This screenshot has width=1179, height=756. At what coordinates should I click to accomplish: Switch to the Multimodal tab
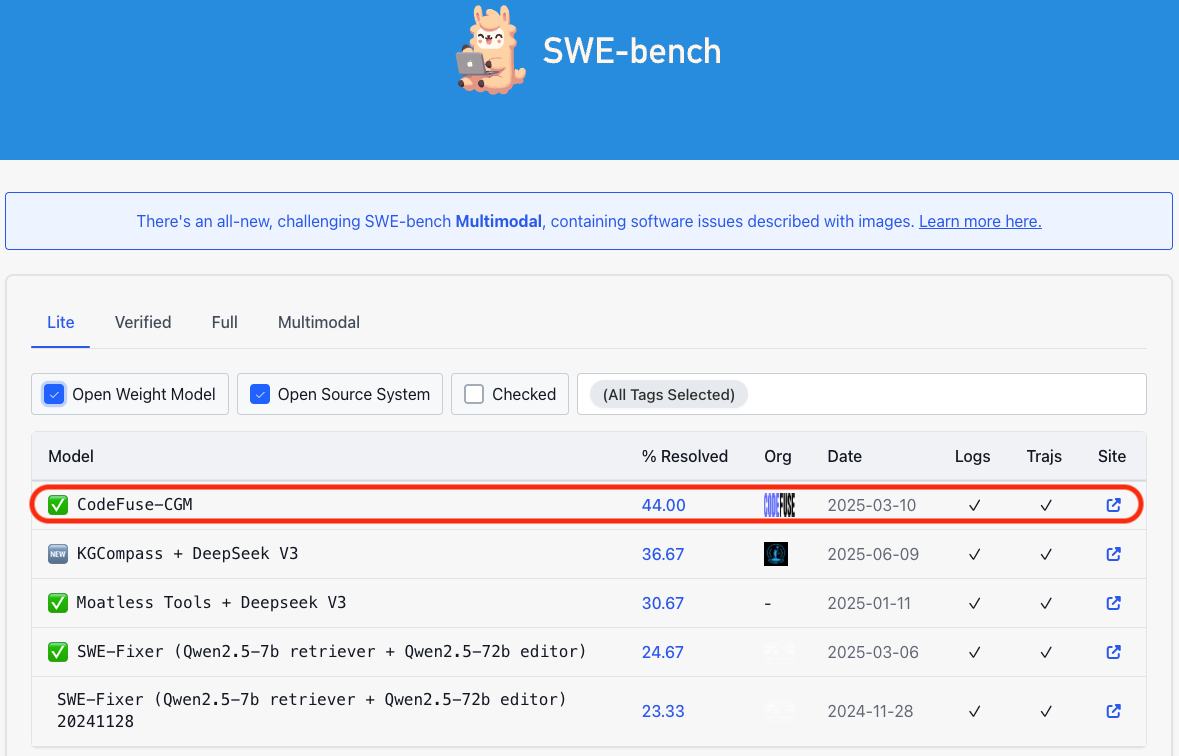point(319,322)
